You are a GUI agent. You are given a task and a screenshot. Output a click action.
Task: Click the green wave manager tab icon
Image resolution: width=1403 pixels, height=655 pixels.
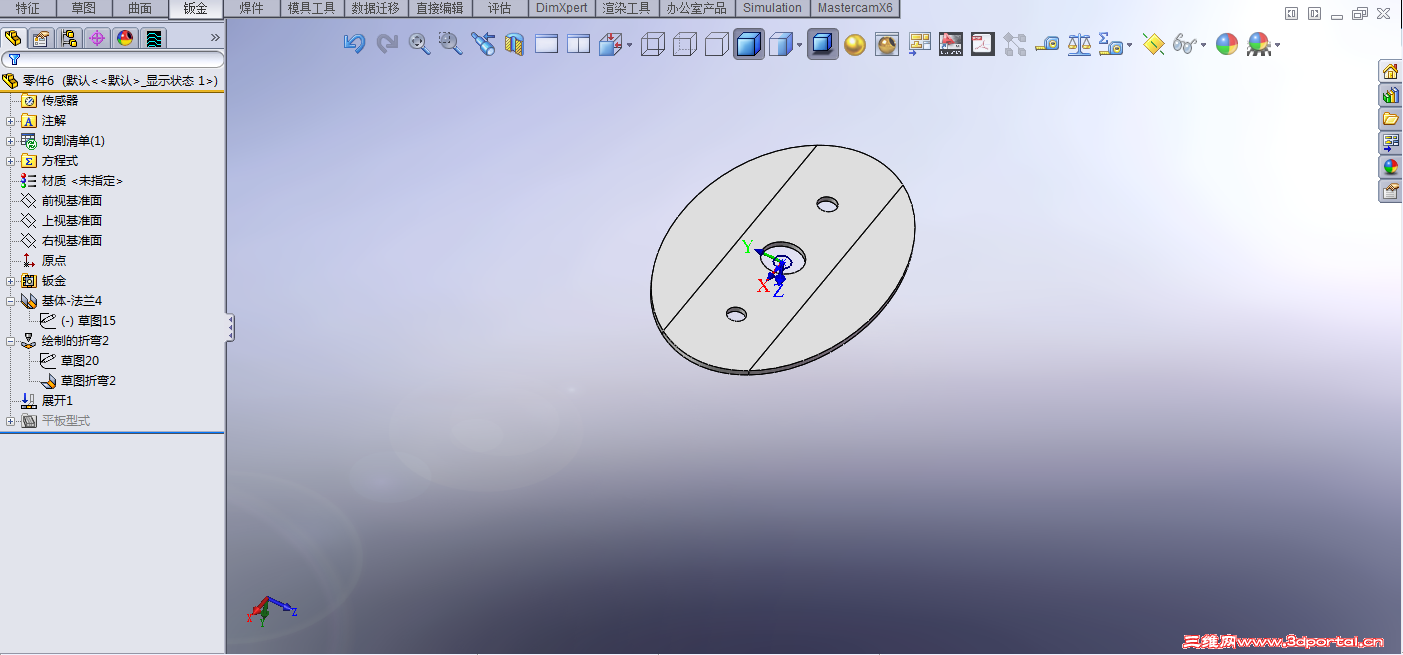[x=153, y=38]
